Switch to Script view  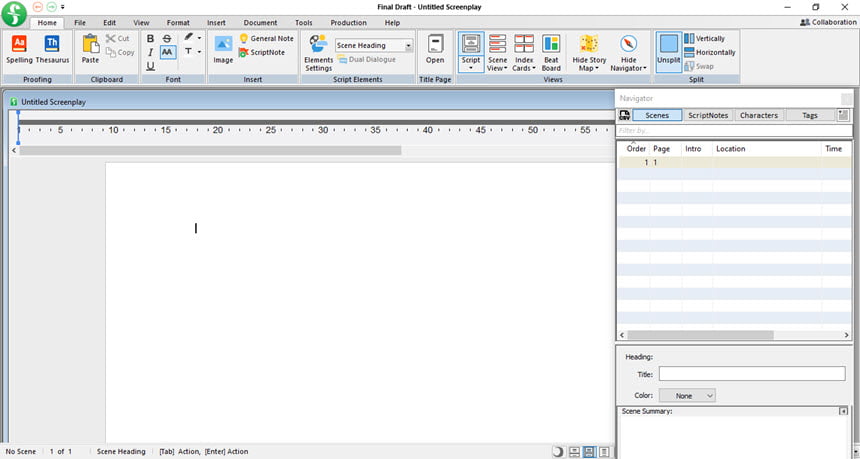click(471, 52)
